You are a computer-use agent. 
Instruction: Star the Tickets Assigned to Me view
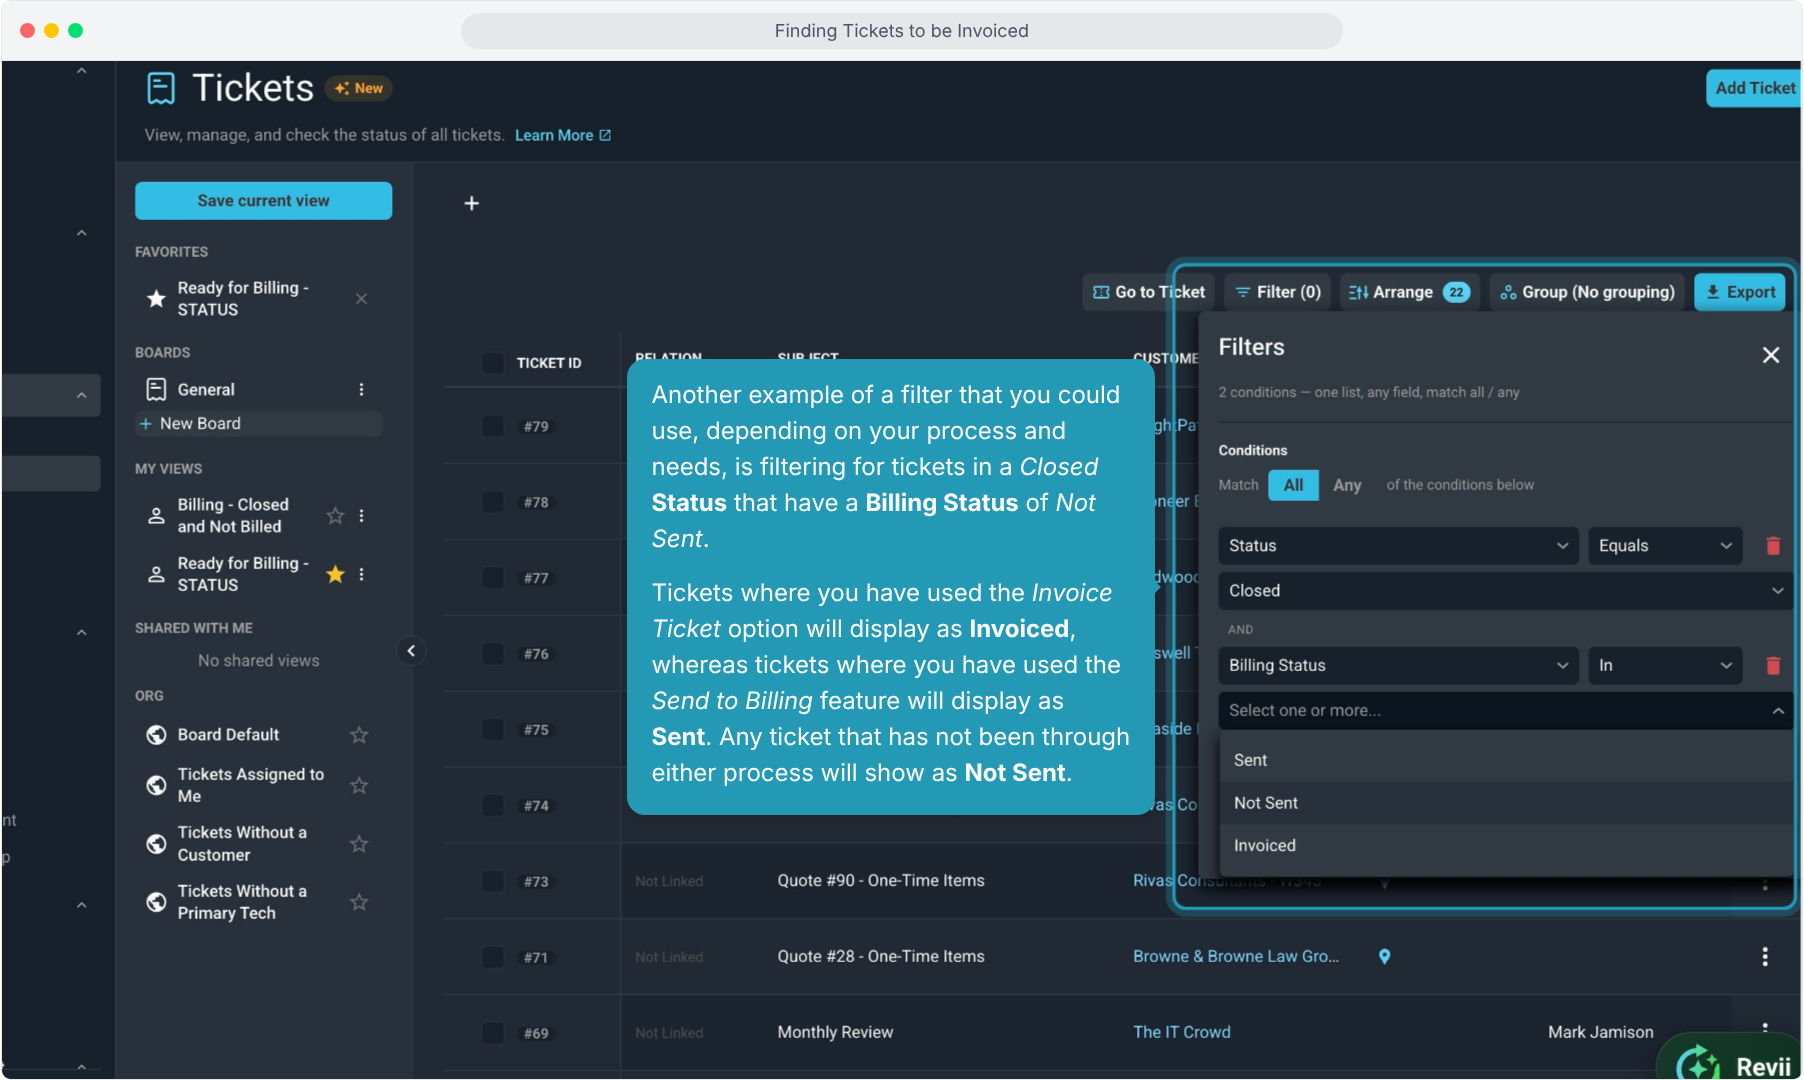tap(359, 786)
